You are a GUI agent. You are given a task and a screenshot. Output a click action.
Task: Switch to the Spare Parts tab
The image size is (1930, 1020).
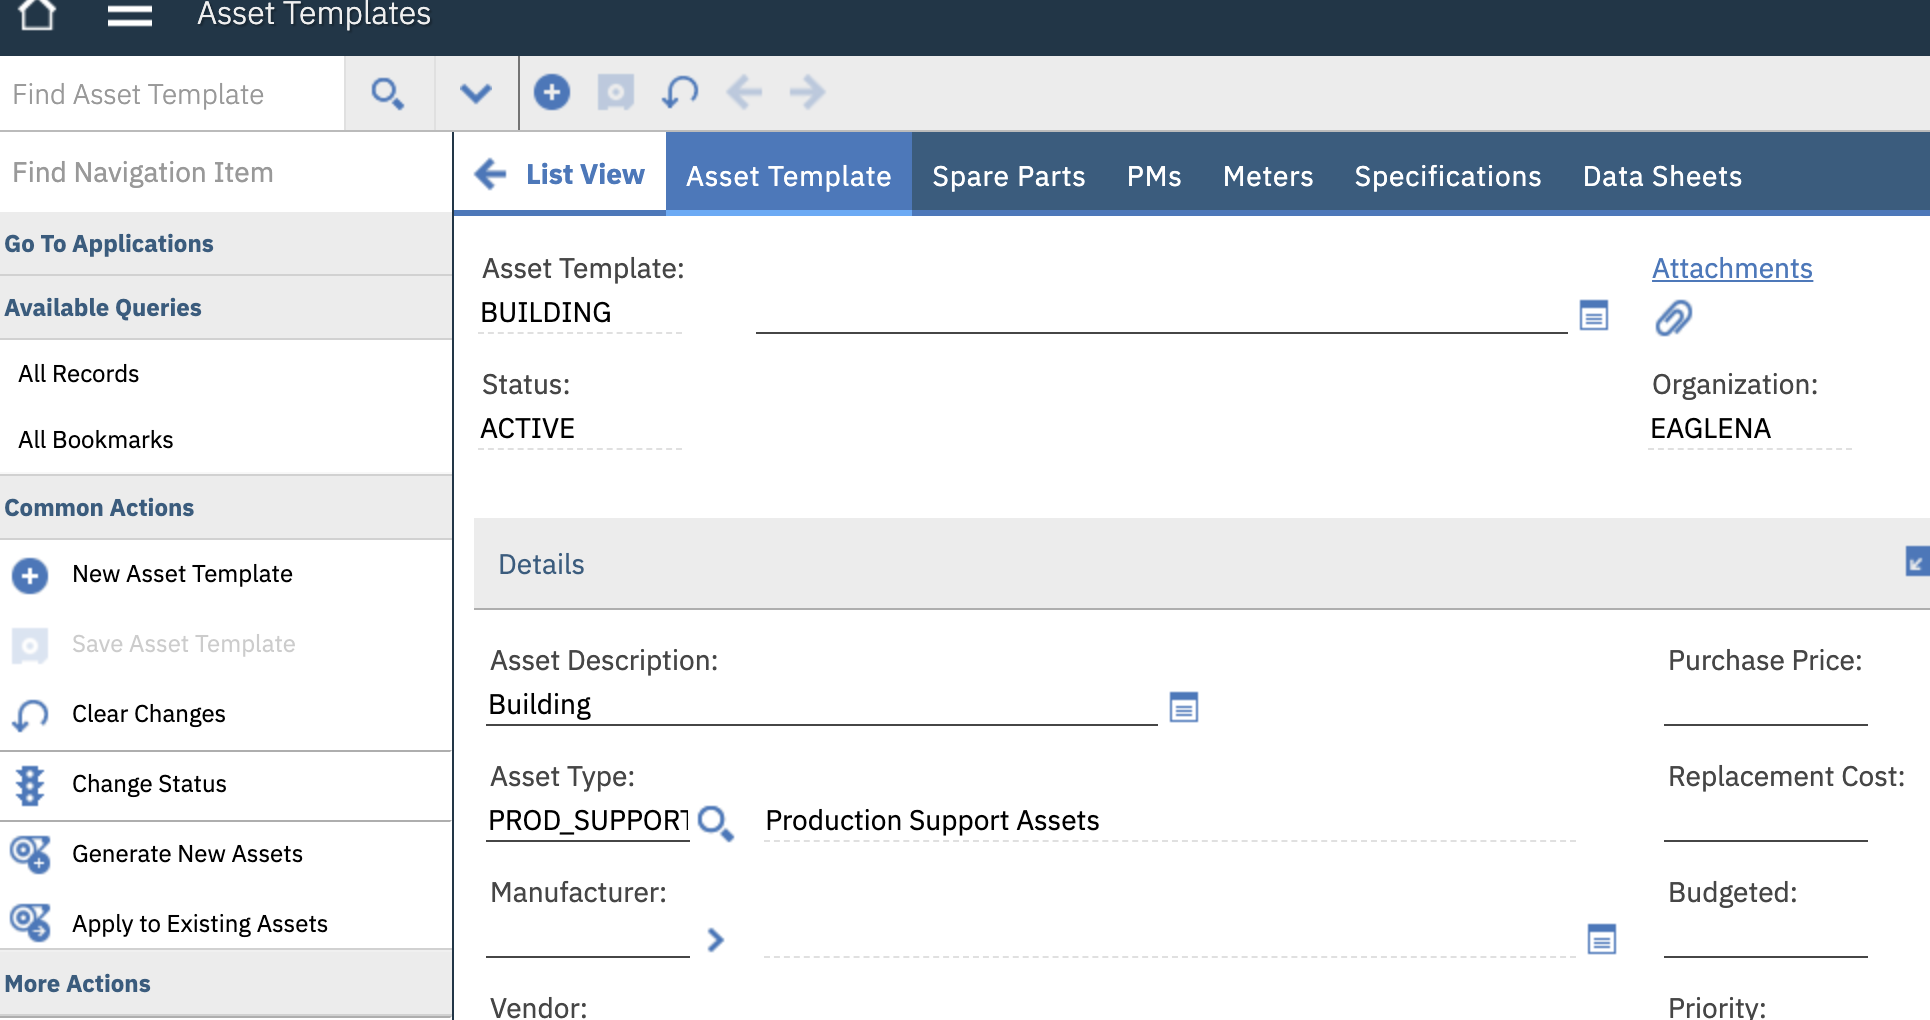click(1008, 176)
